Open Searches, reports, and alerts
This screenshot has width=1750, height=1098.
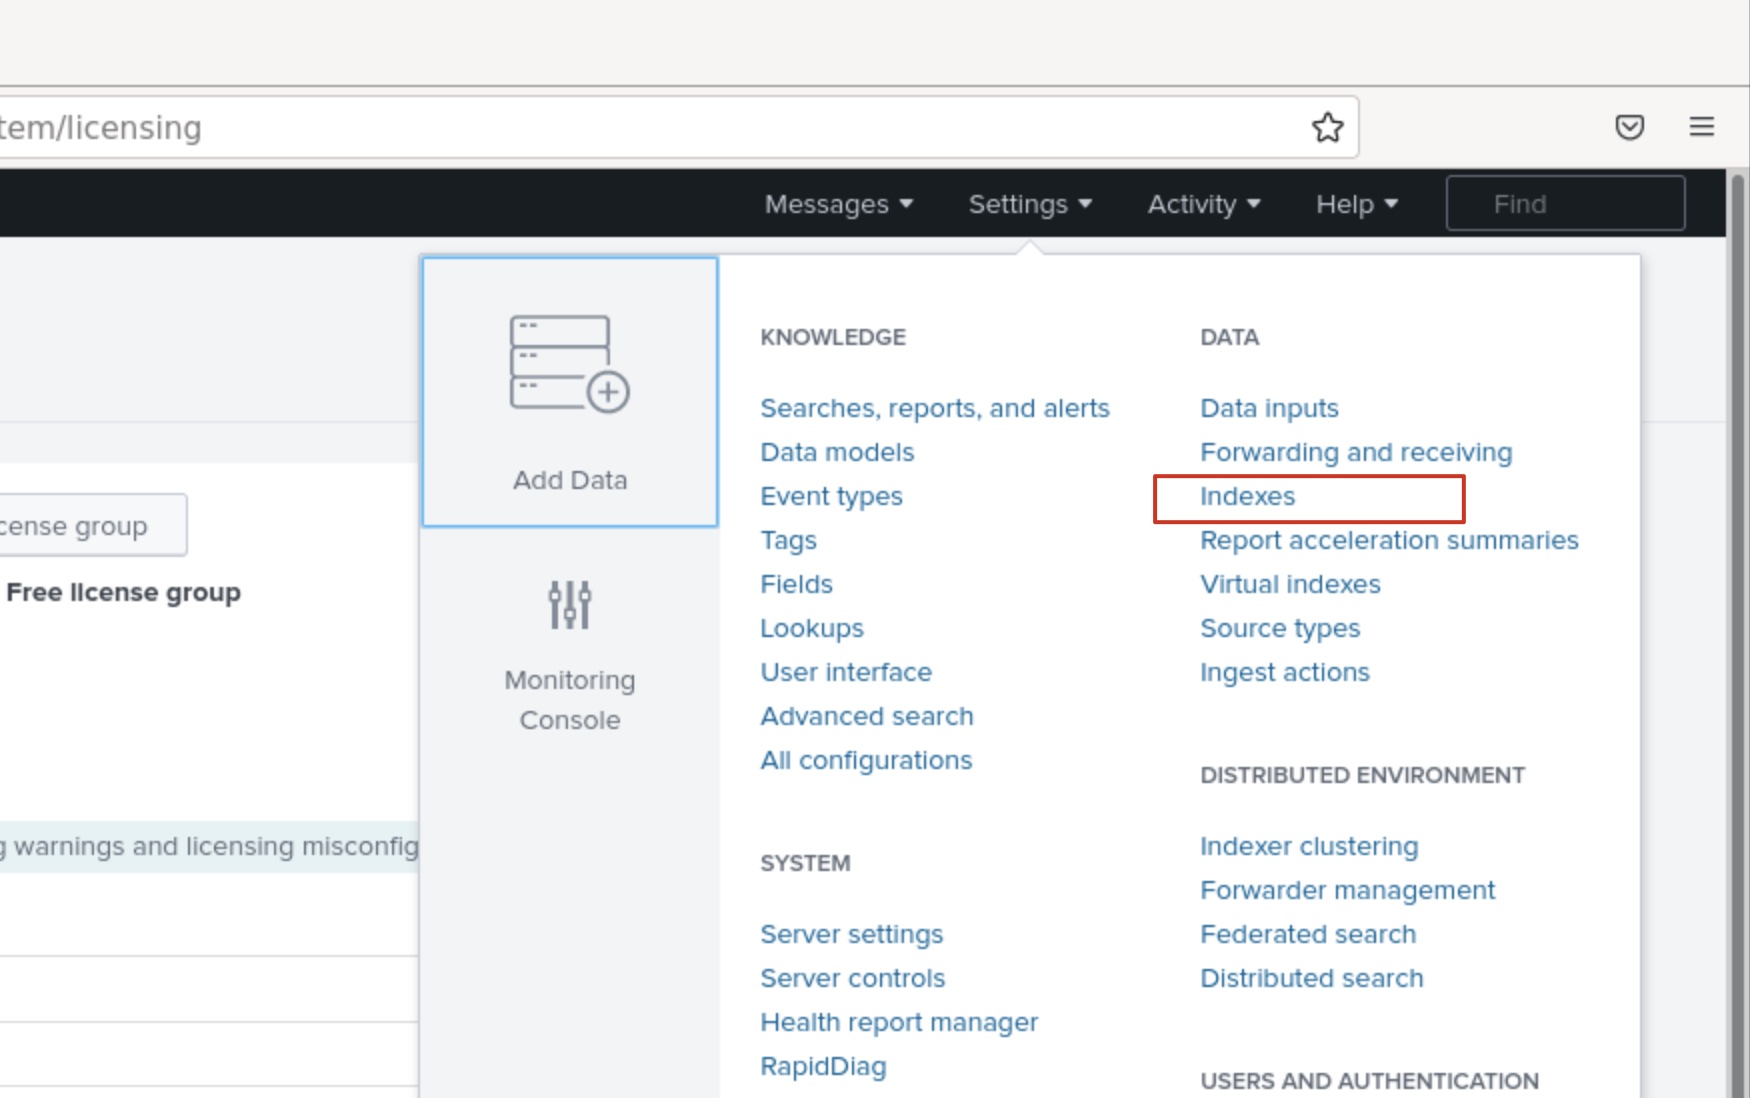pyautogui.click(x=935, y=408)
